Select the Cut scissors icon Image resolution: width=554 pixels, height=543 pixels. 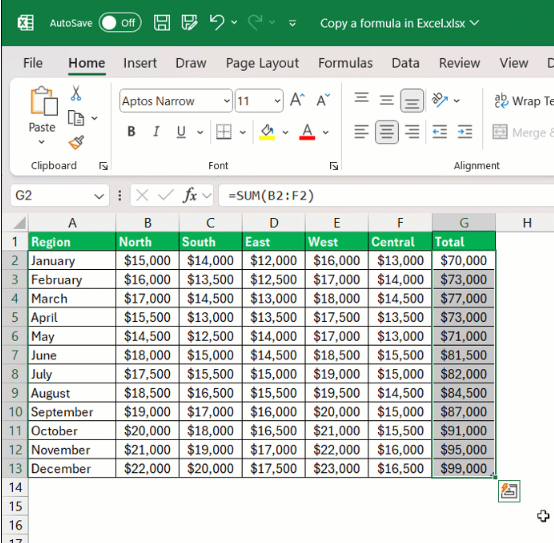(76, 93)
